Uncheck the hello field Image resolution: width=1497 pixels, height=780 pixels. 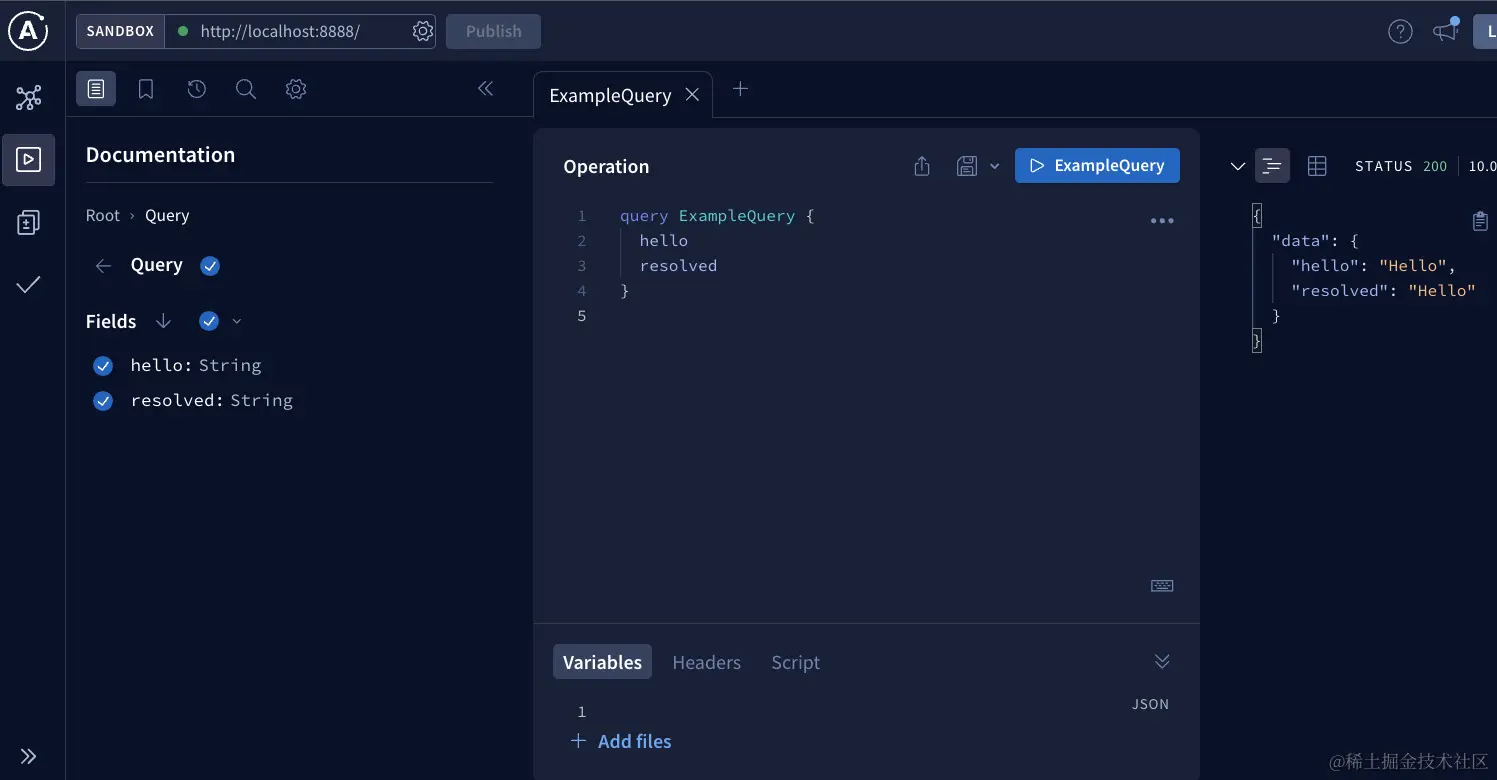click(103, 366)
